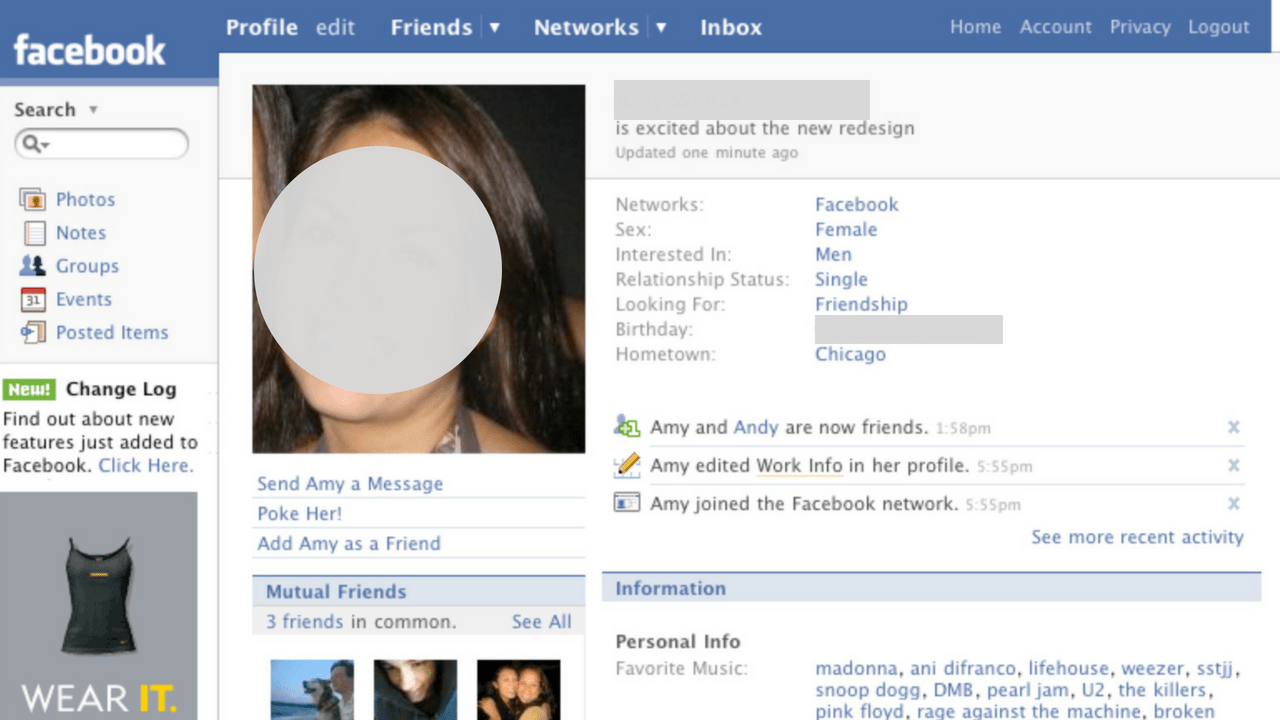Screen dimensions: 1280x720
Task: Click Poke Her!
Action: (299, 513)
